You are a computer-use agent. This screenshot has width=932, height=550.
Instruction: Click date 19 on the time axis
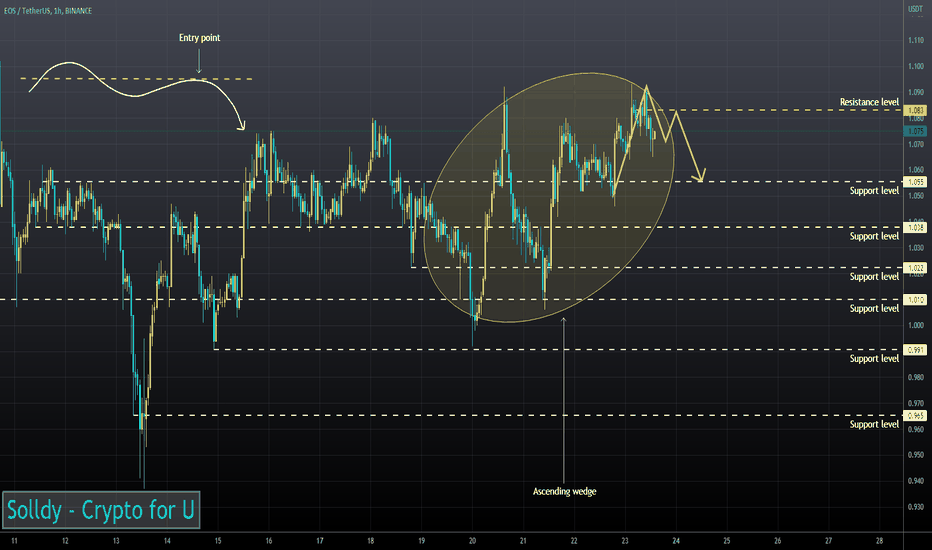[x=421, y=541]
